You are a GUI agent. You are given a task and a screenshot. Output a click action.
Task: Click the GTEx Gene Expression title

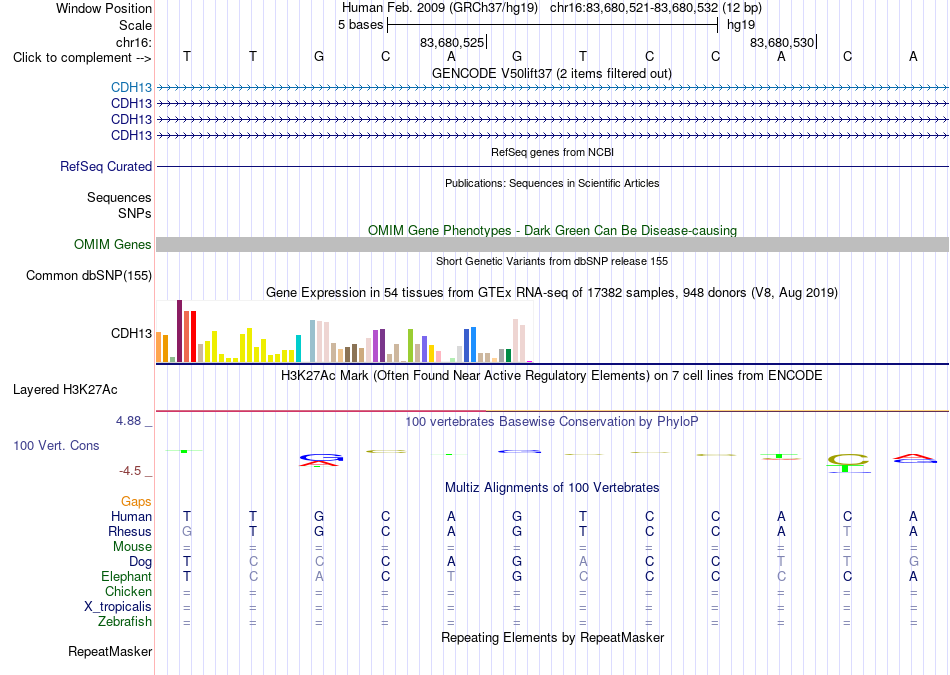click(552, 293)
